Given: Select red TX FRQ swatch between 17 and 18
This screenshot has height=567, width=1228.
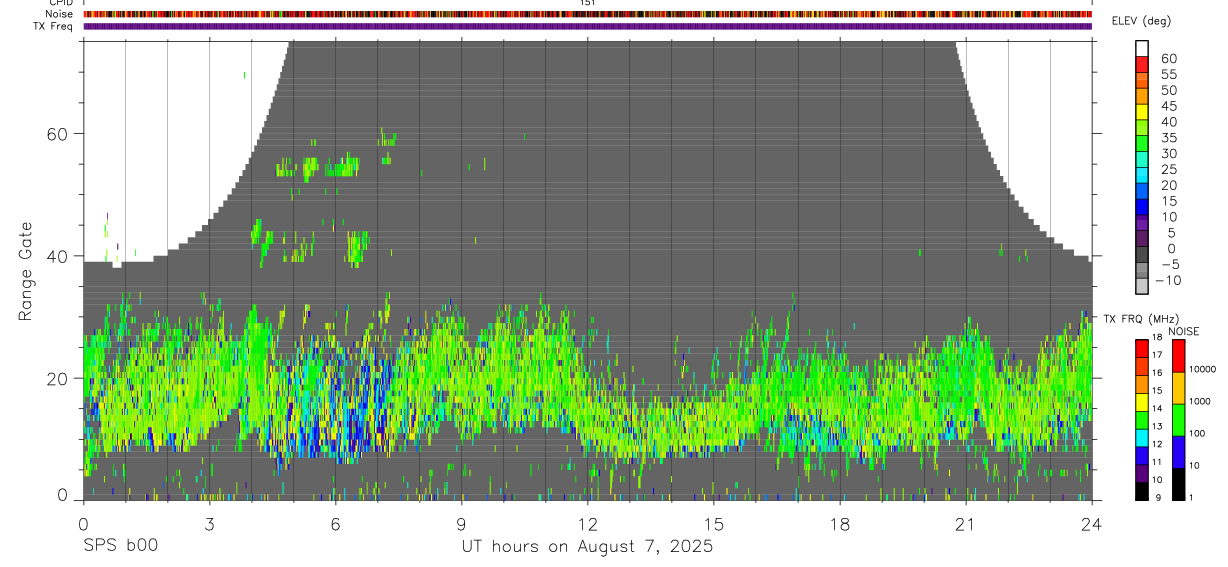Looking at the screenshot, I should (x=1142, y=347).
